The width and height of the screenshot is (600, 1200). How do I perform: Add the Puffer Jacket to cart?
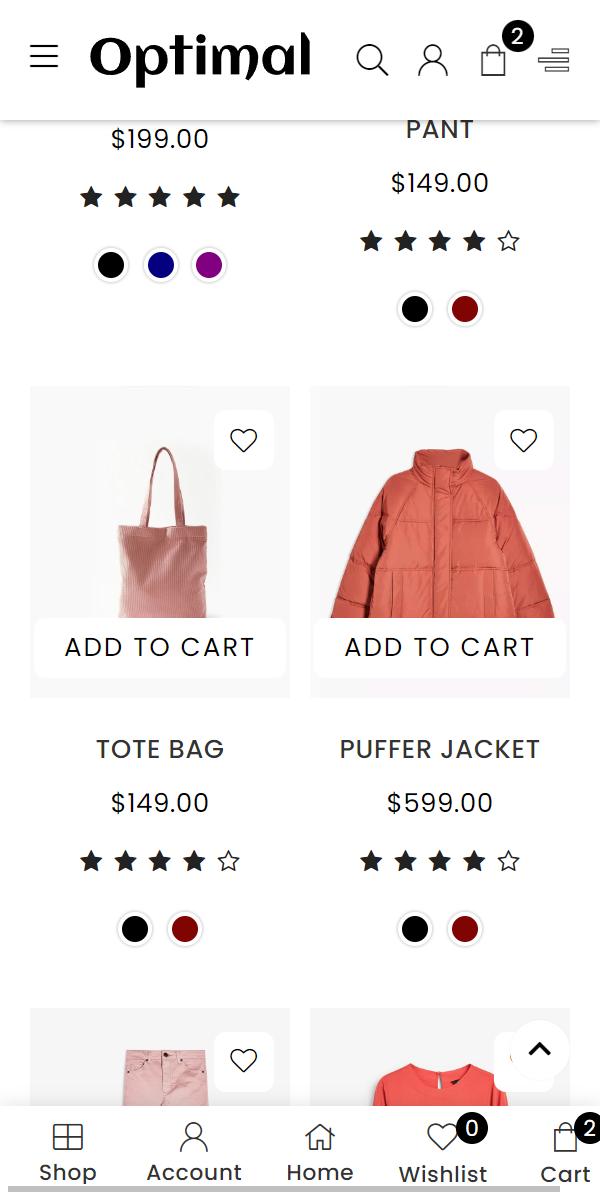point(440,647)
